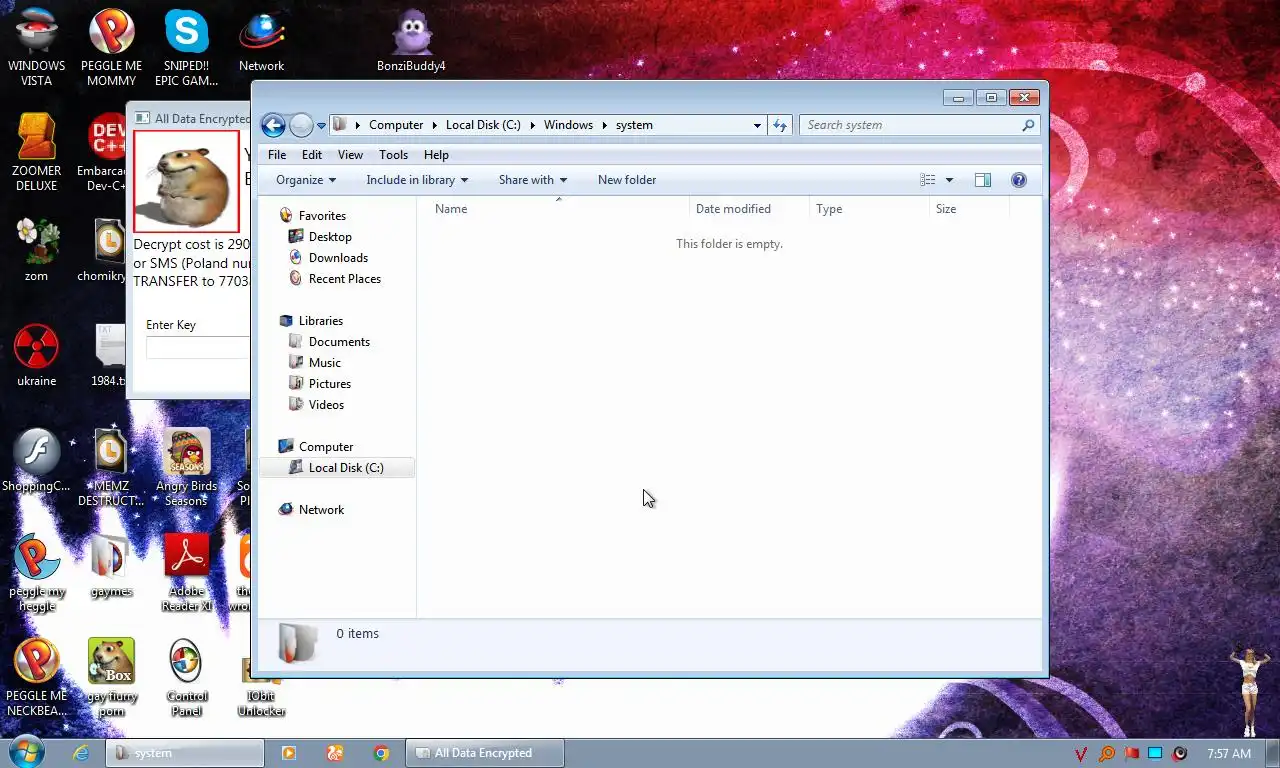1280x768 pixels.
Task: Open the Music library in navigation pane
Action: (324, 363)
